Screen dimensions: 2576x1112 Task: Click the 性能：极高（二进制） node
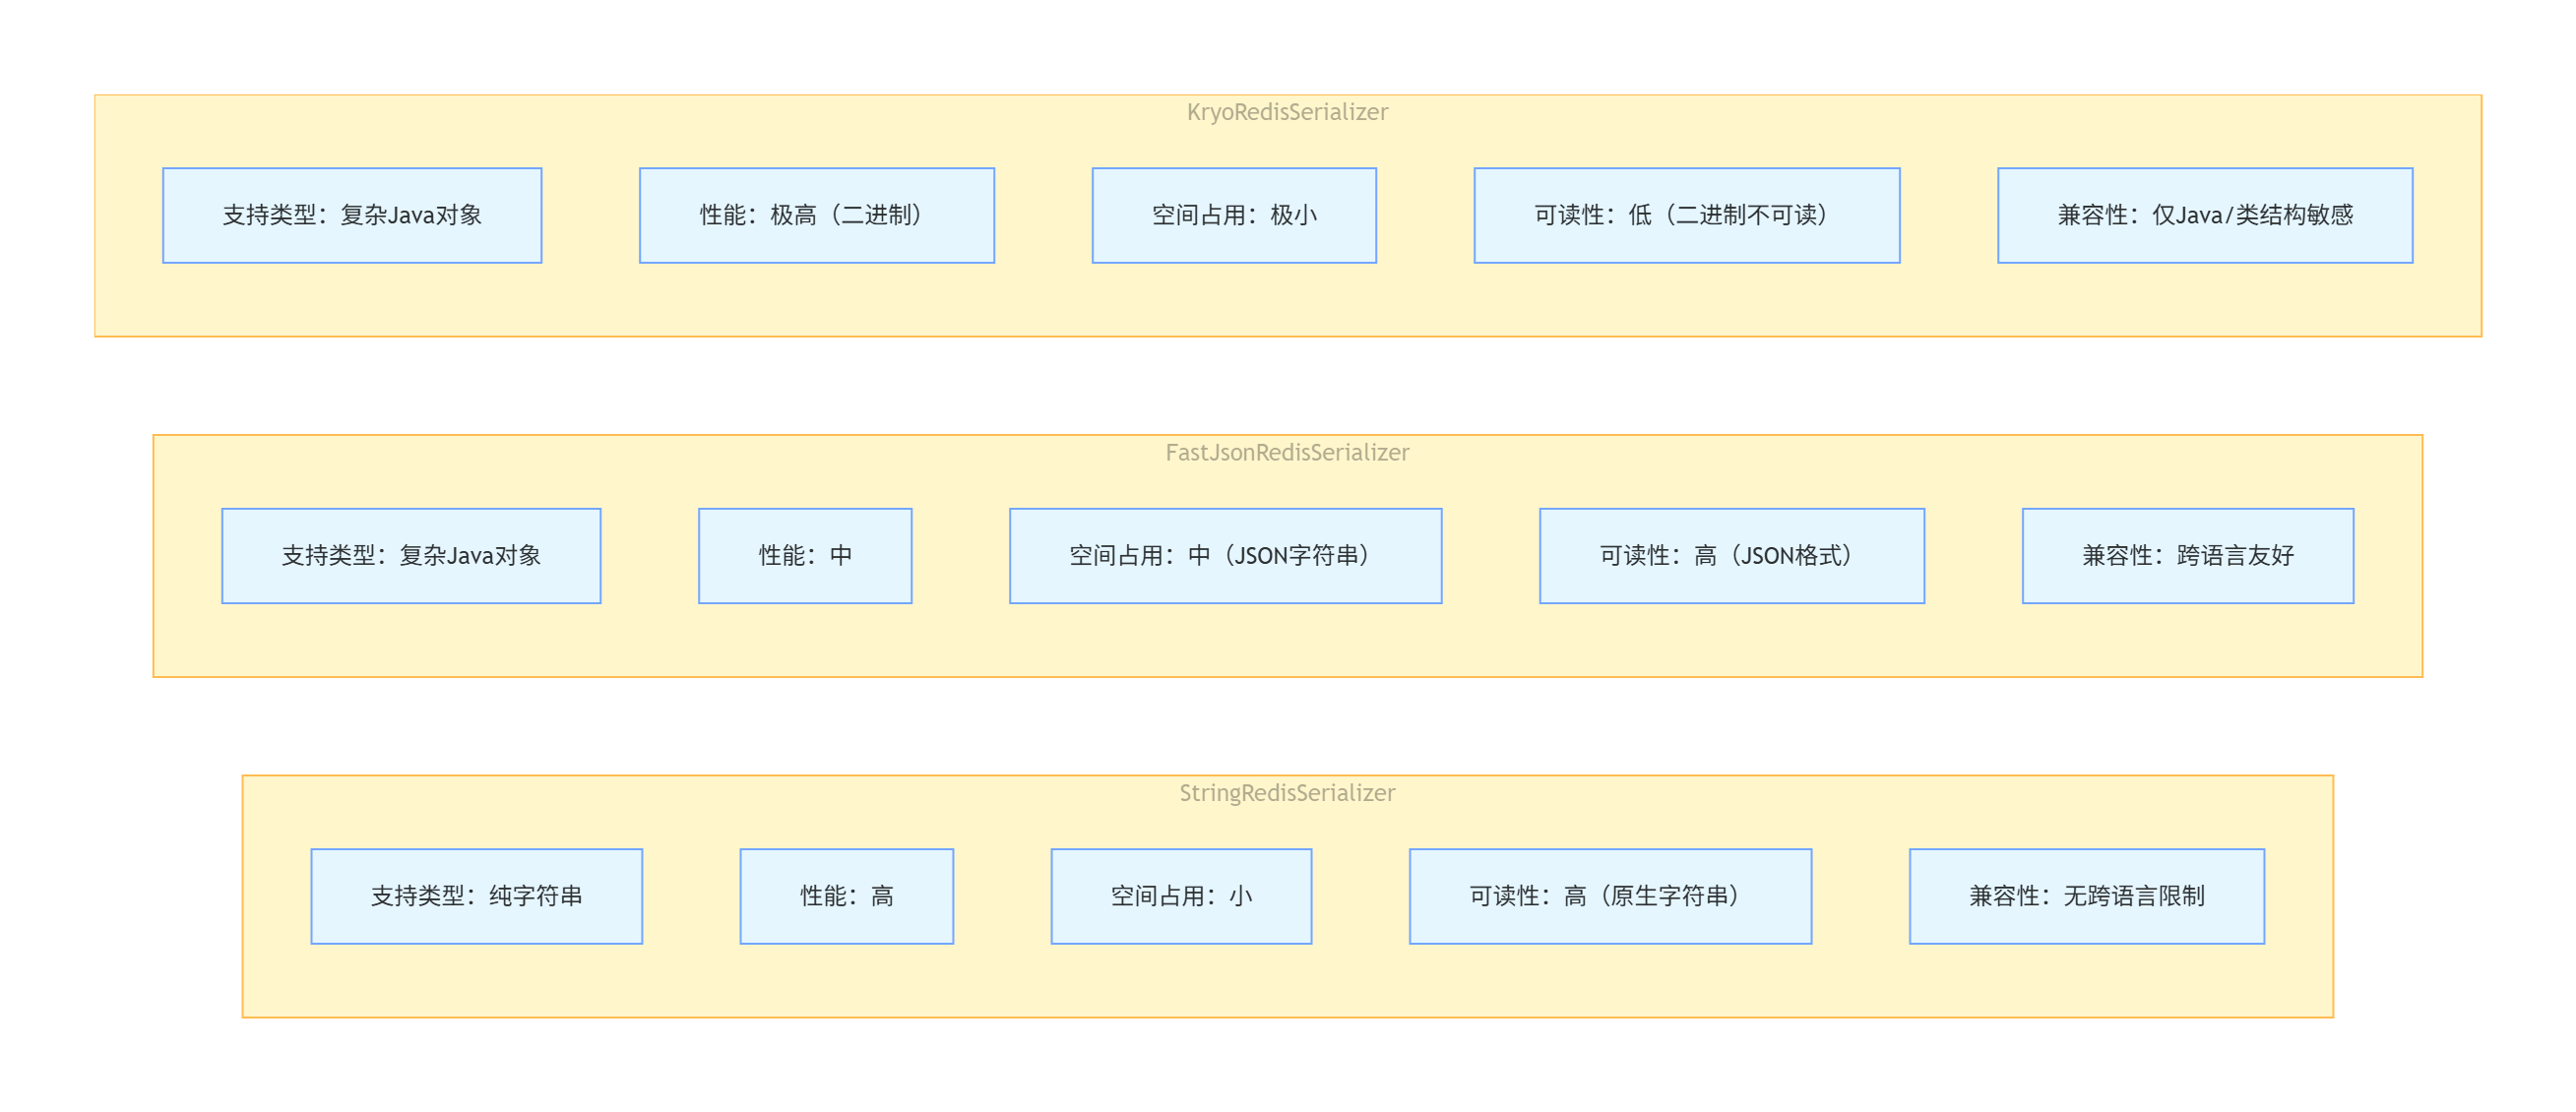(x=816, y=215)
